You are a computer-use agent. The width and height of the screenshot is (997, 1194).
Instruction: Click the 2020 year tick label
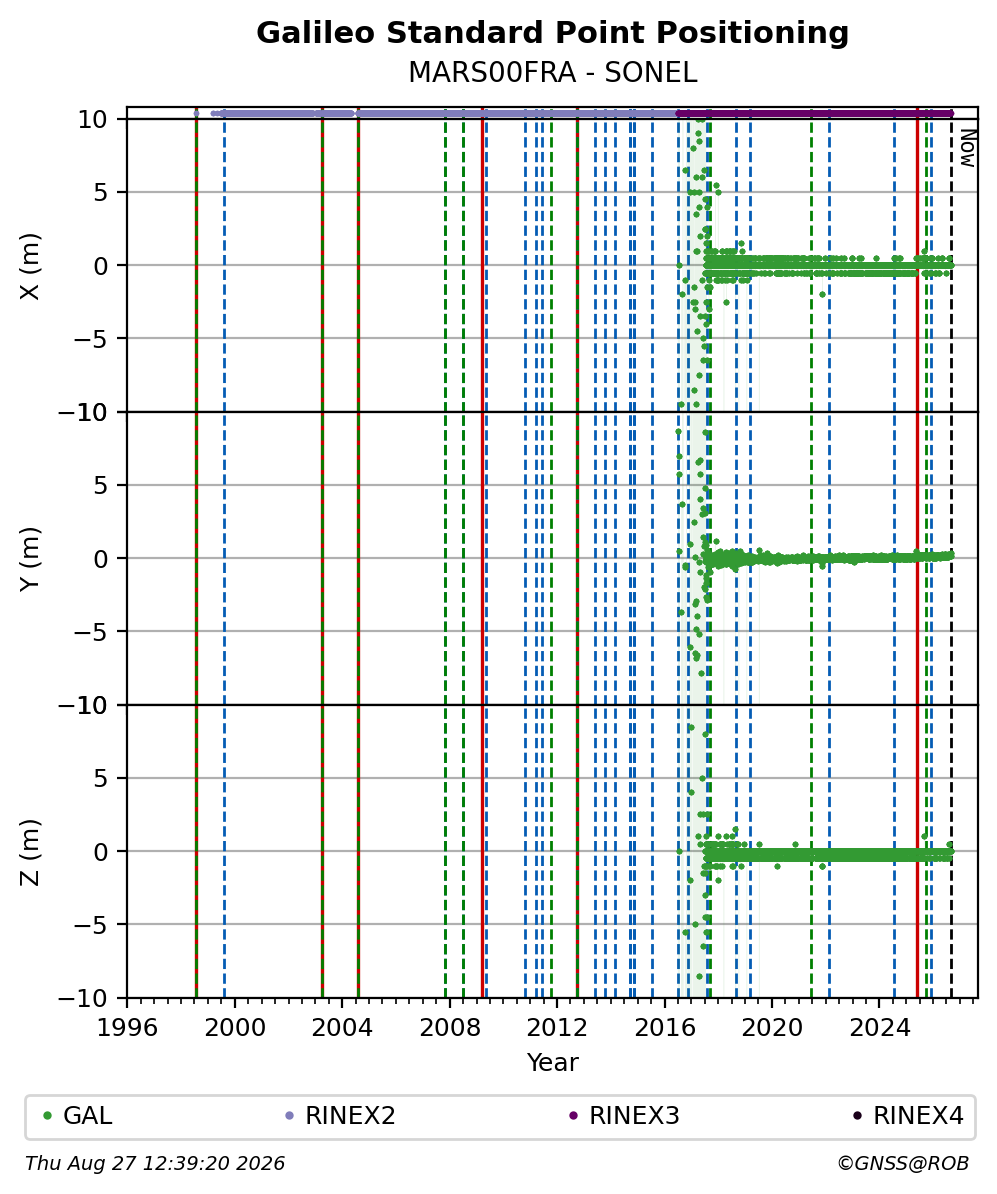772,1028
